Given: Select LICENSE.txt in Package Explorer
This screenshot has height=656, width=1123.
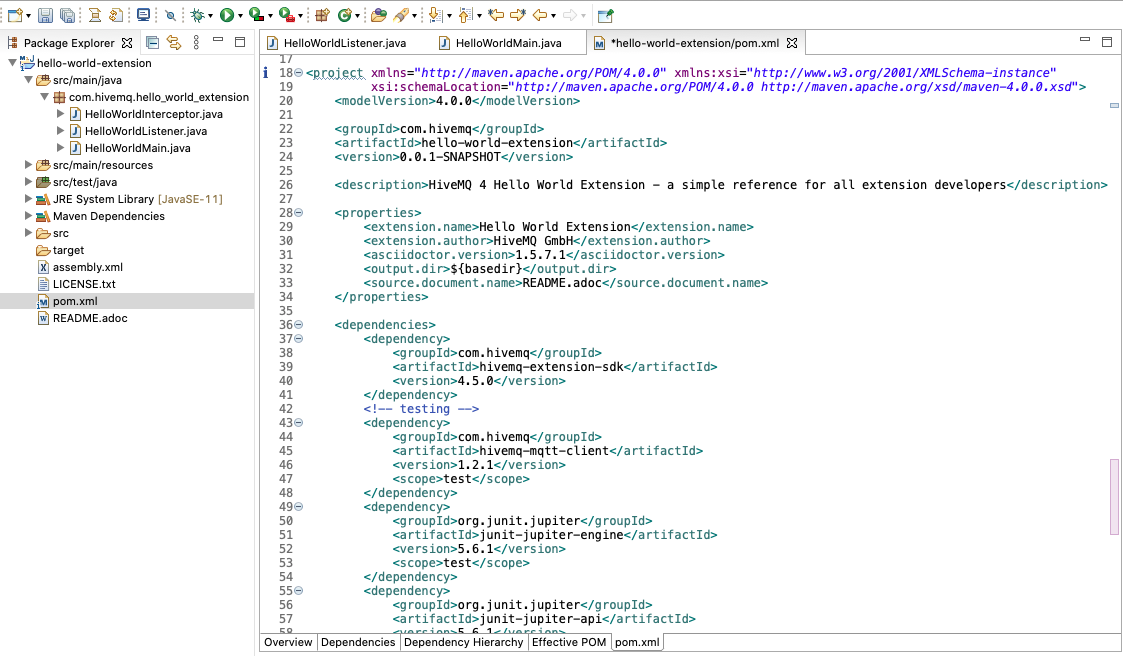Looking at the screenshot, I should (x=85, y=284).
